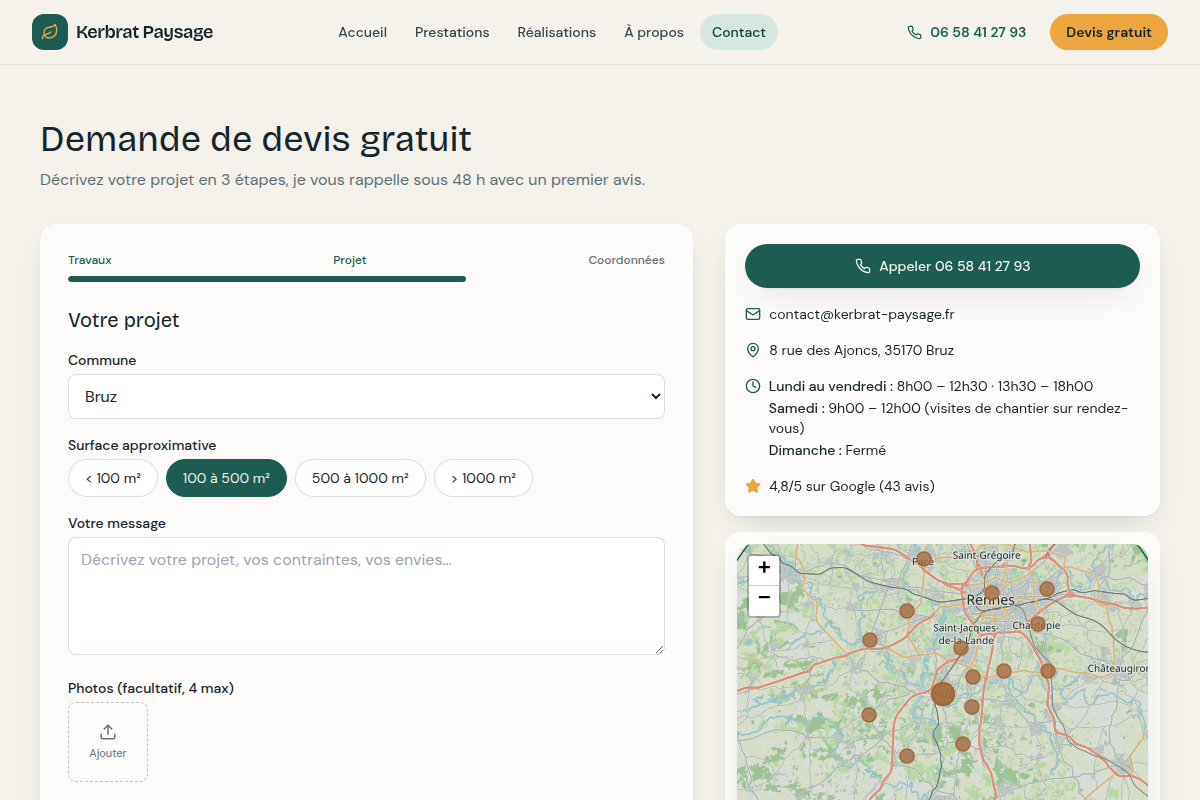Click the Kerbrat Paysage brand name
The width and height of the screenshot is (1200, 800).
click(x=144, y=32)
